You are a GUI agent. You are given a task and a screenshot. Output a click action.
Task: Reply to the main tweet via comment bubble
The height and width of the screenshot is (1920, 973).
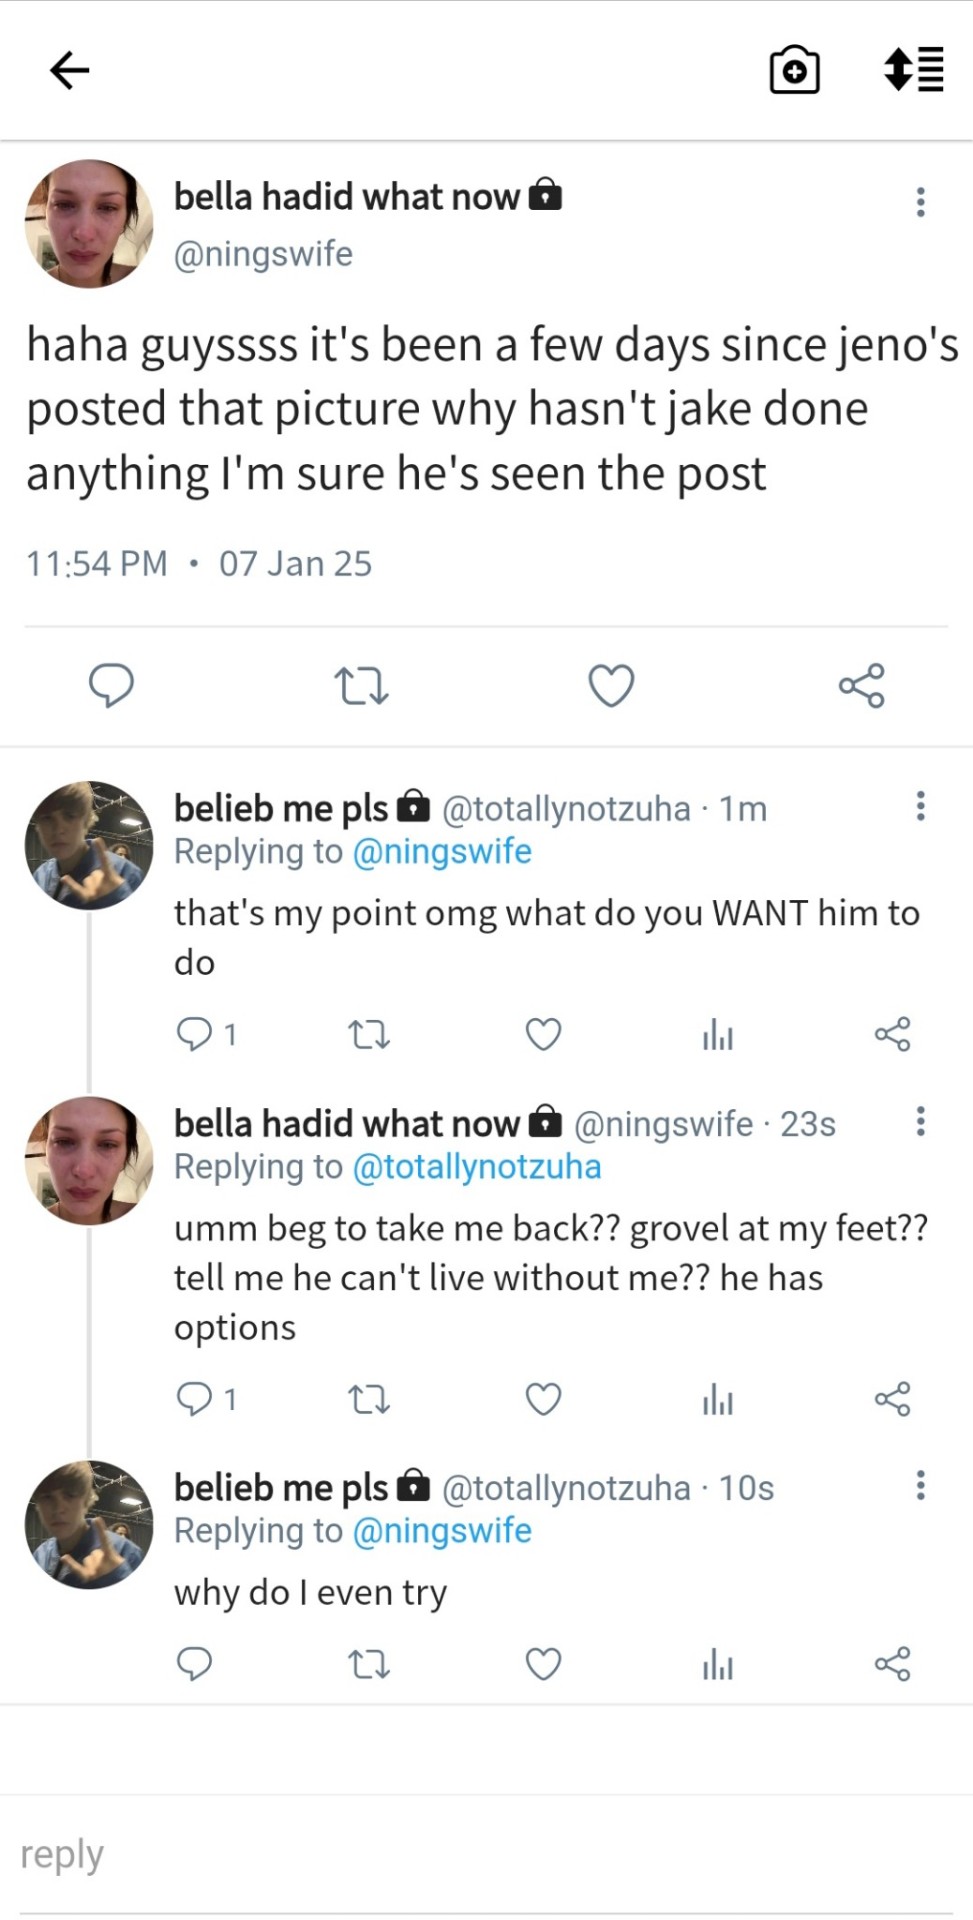pyautogui.click(x=111, y=686)
